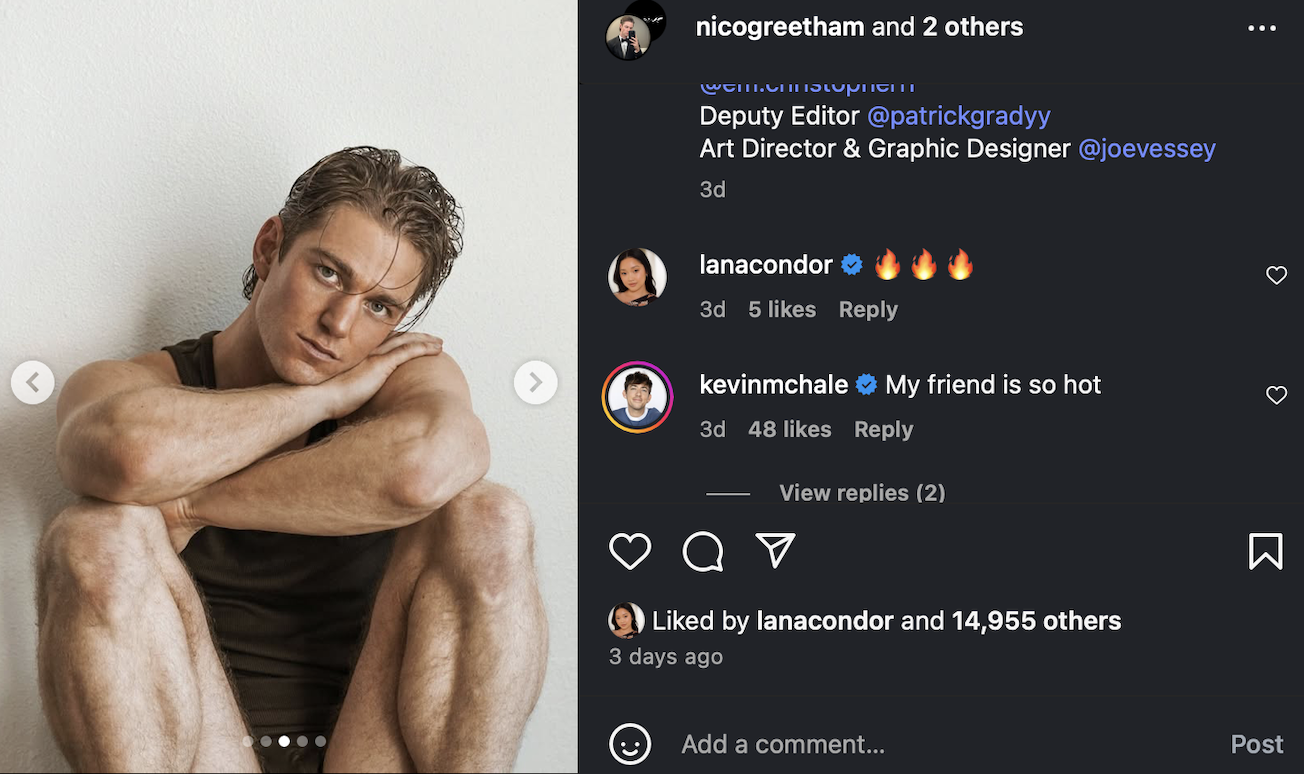
Task: Share post using paper plane icon
Action: pos(775,550)
